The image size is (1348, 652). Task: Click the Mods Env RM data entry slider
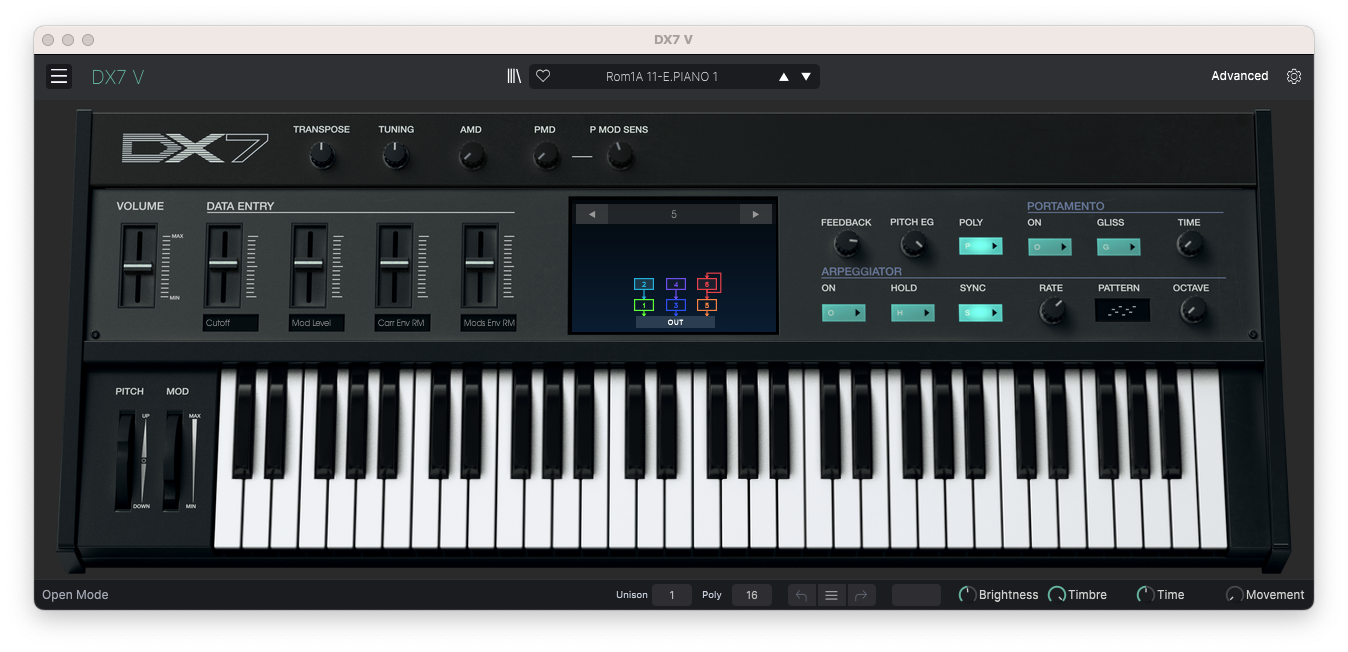coord(480,265)
